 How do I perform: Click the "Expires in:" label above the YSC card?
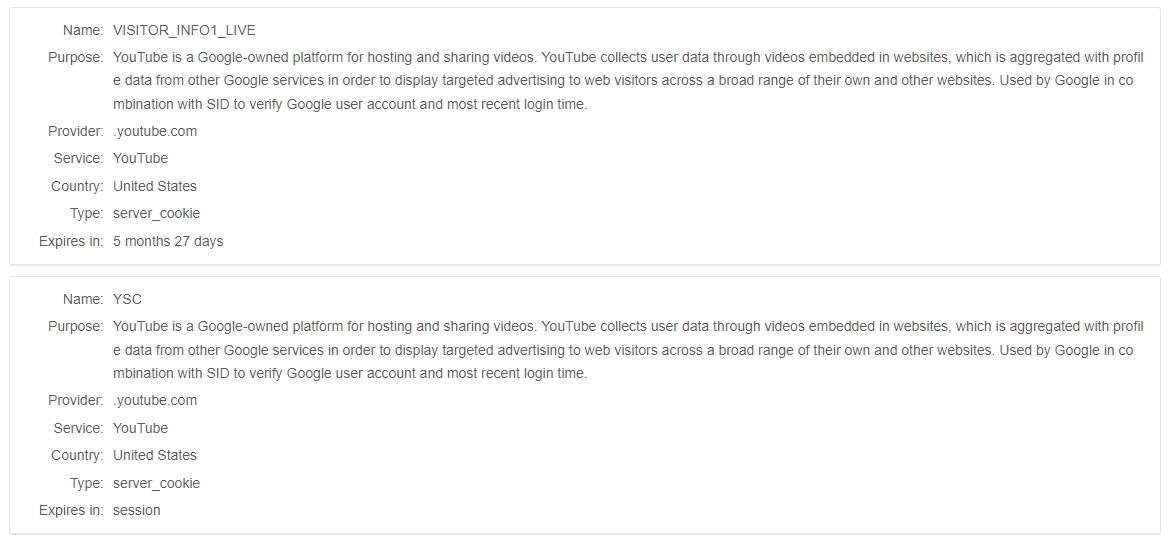coord(71,241)
